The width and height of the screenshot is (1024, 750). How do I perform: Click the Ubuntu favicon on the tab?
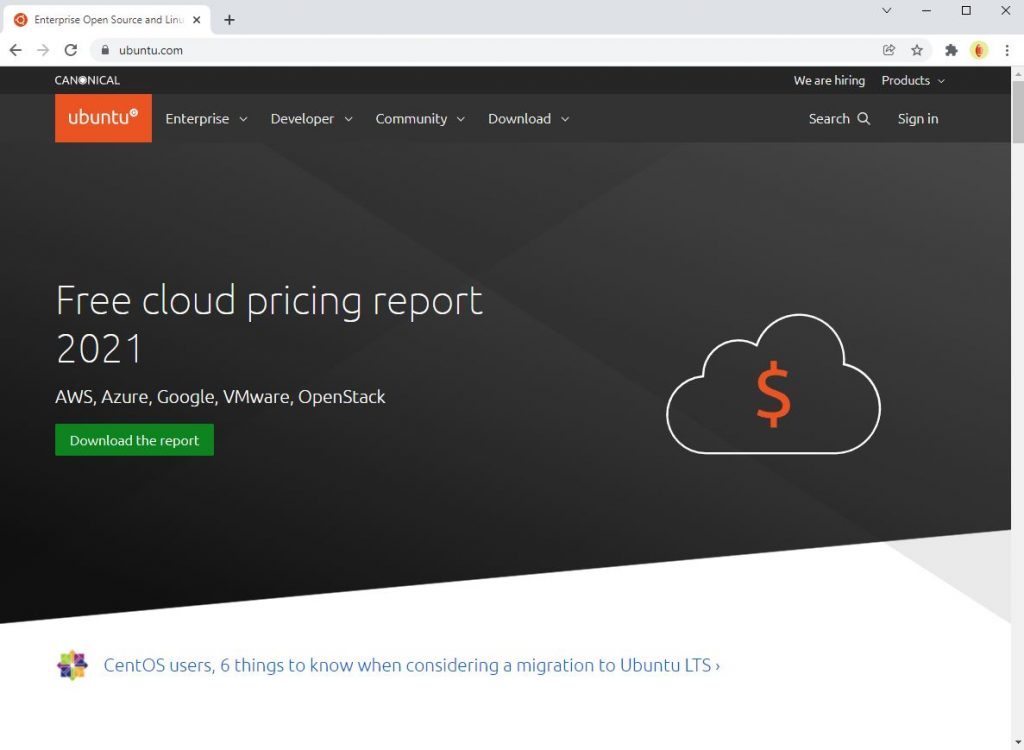click(x=20, y=20)
